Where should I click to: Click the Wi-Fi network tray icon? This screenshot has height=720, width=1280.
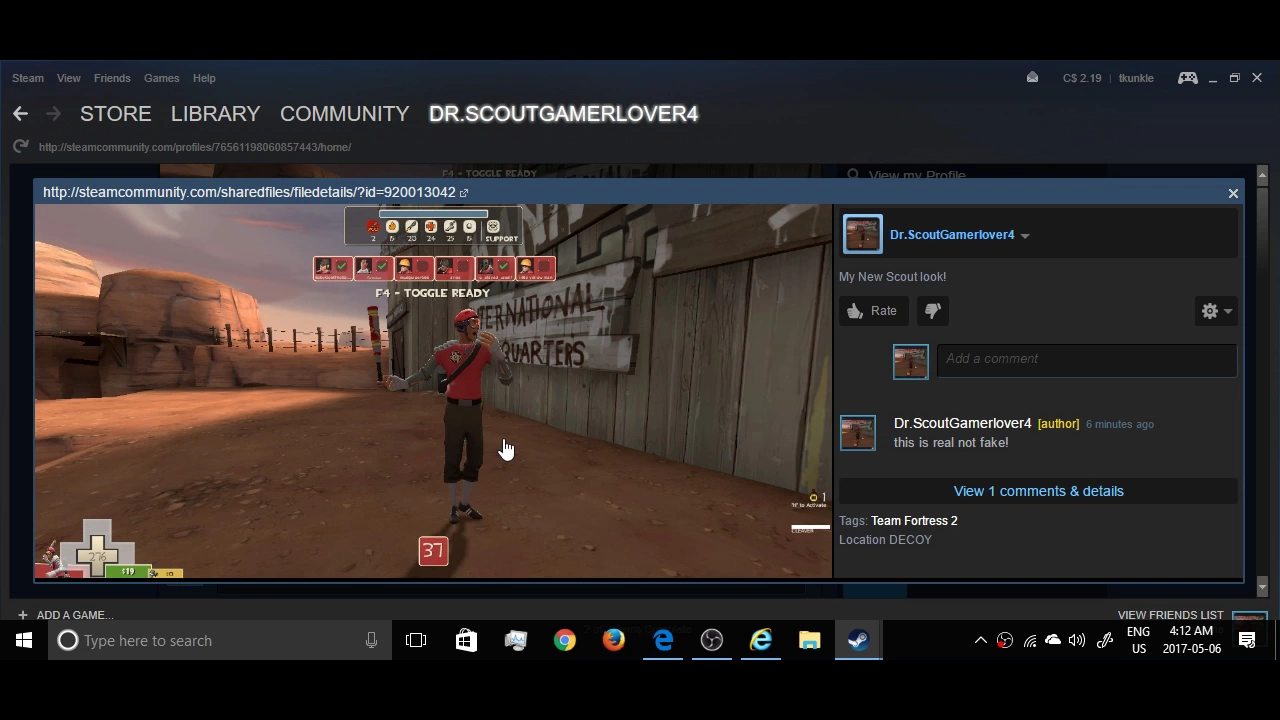[x=1029, y=641]
